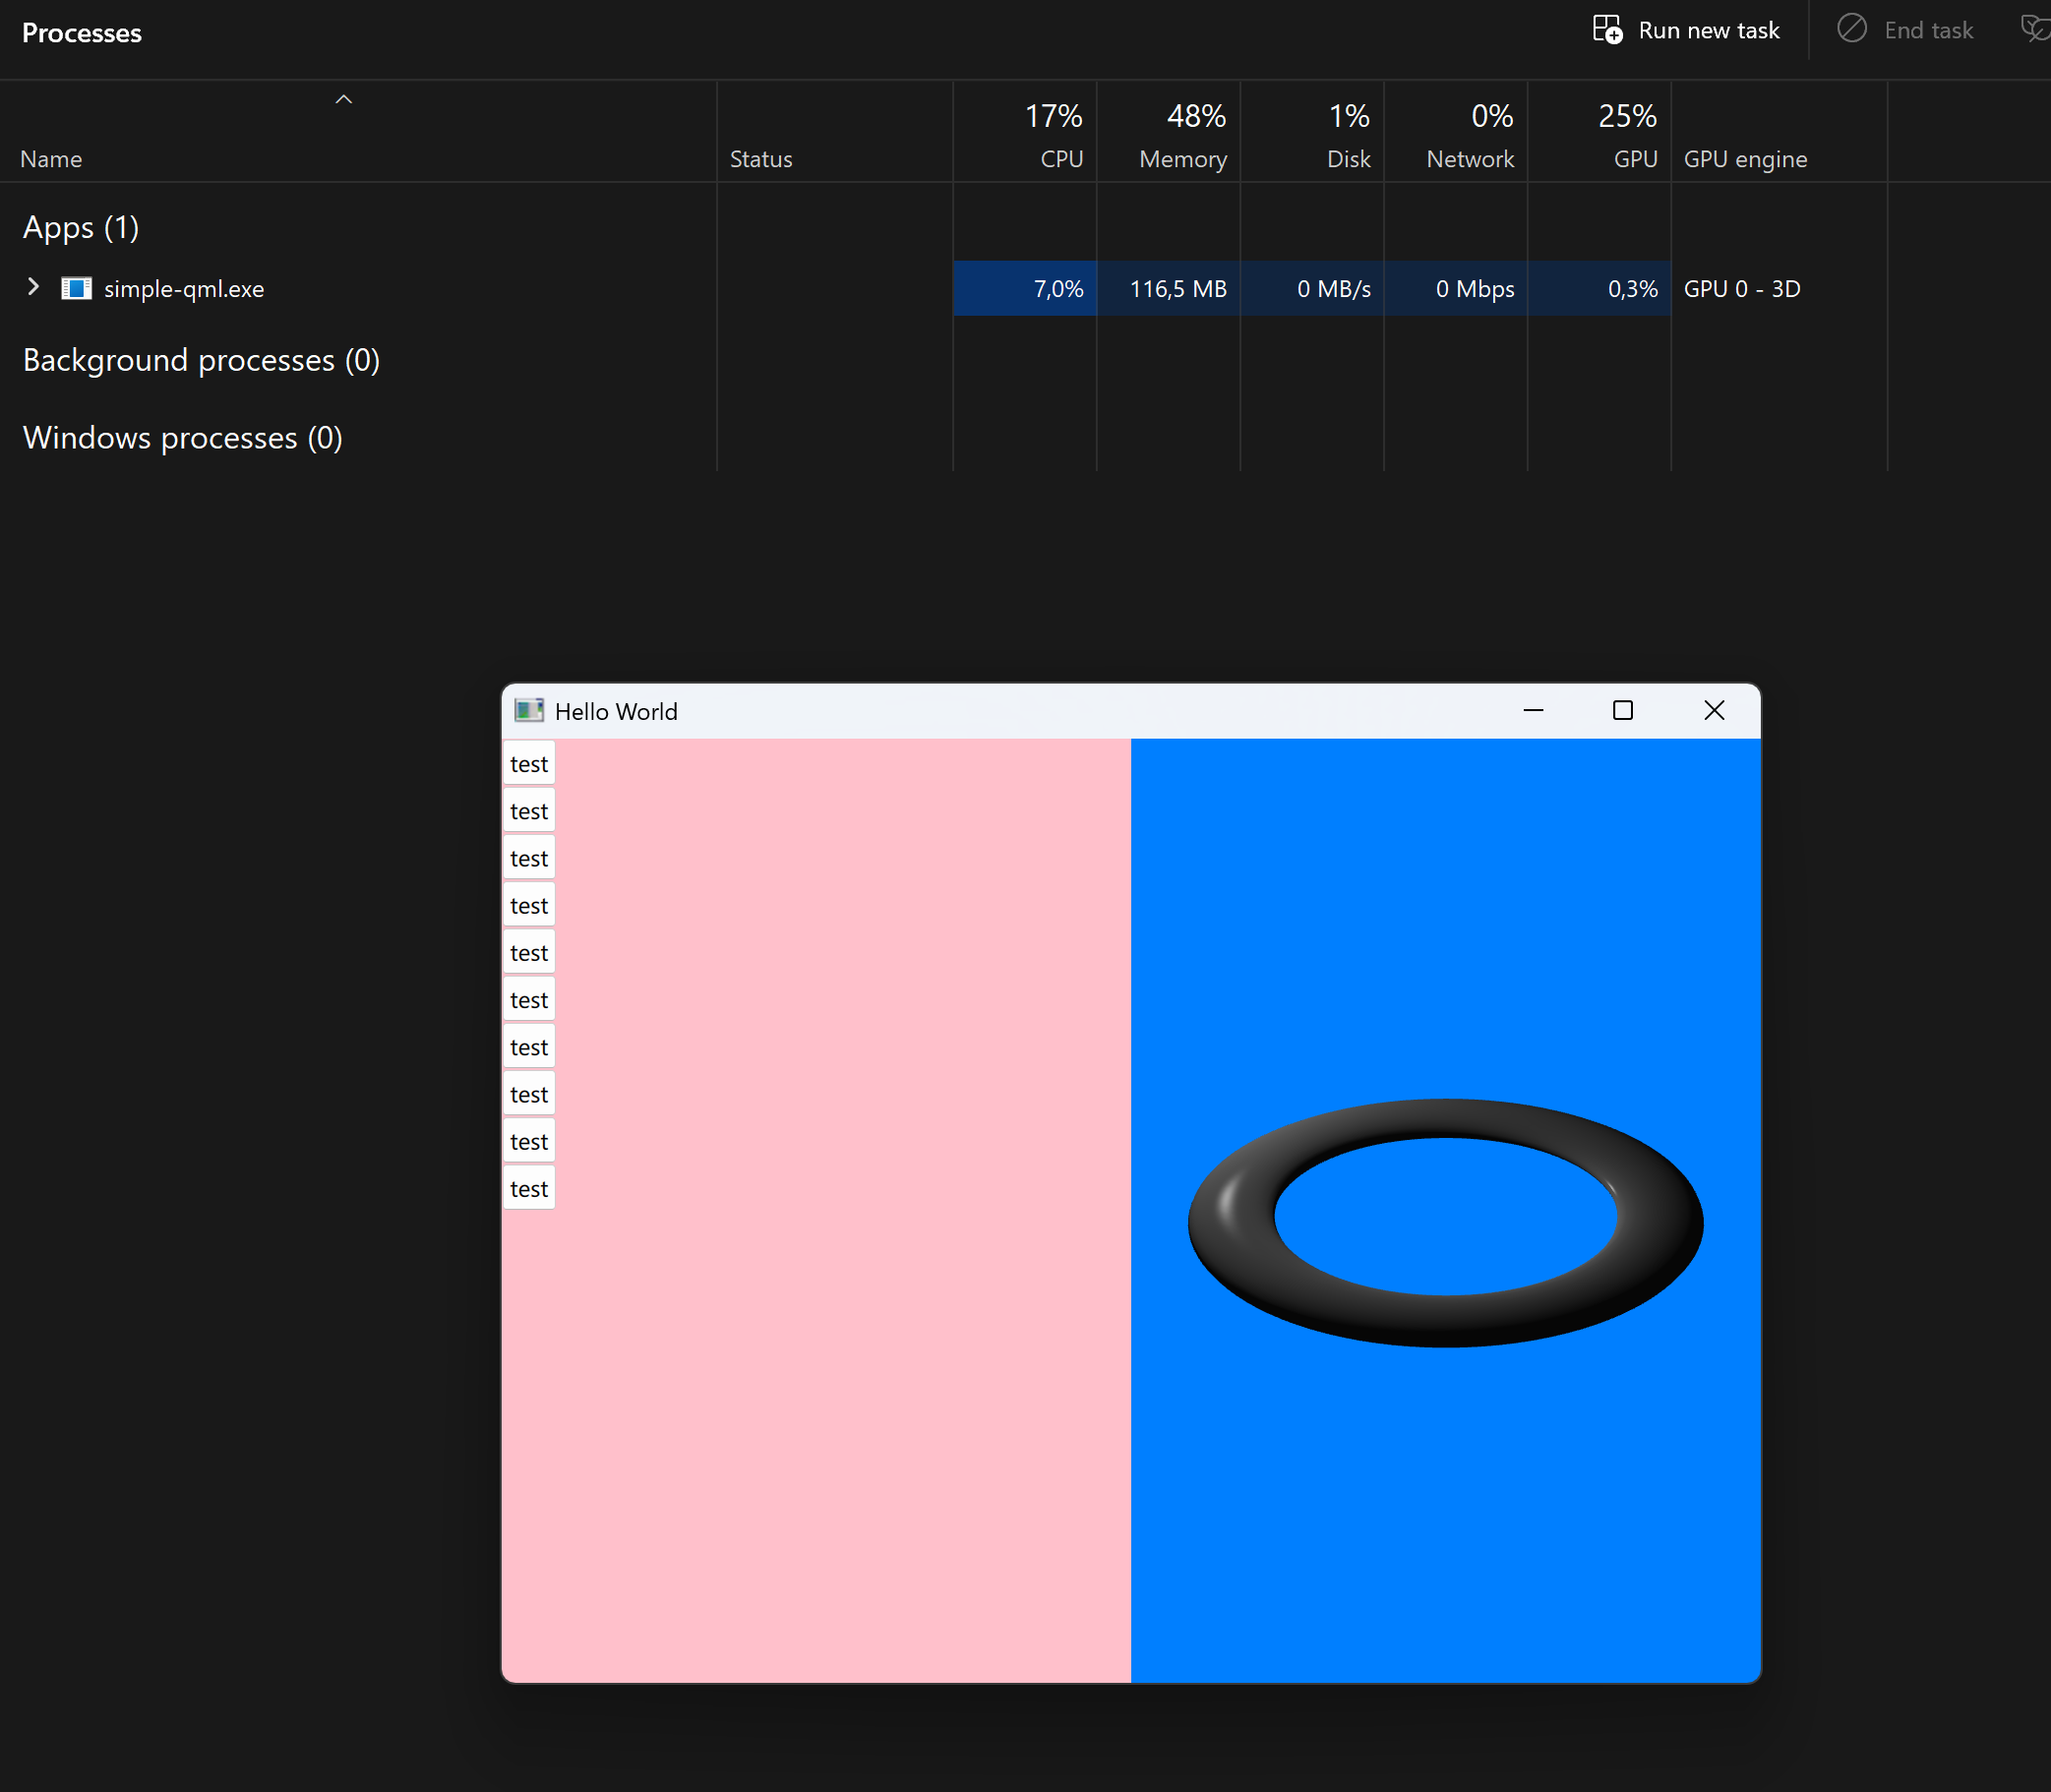Click the Status column header
Screen dimensions: 2051x1792
[x=760, y=159]
